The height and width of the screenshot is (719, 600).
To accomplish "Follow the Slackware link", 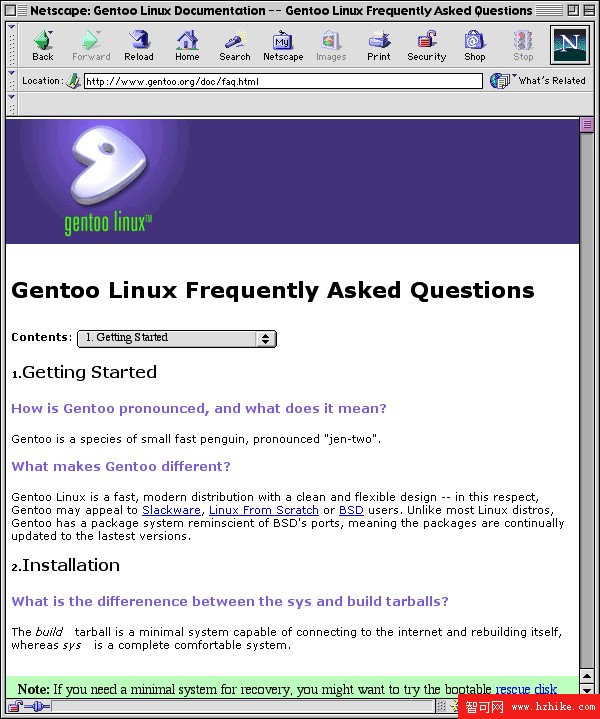I will pos(171,510).
